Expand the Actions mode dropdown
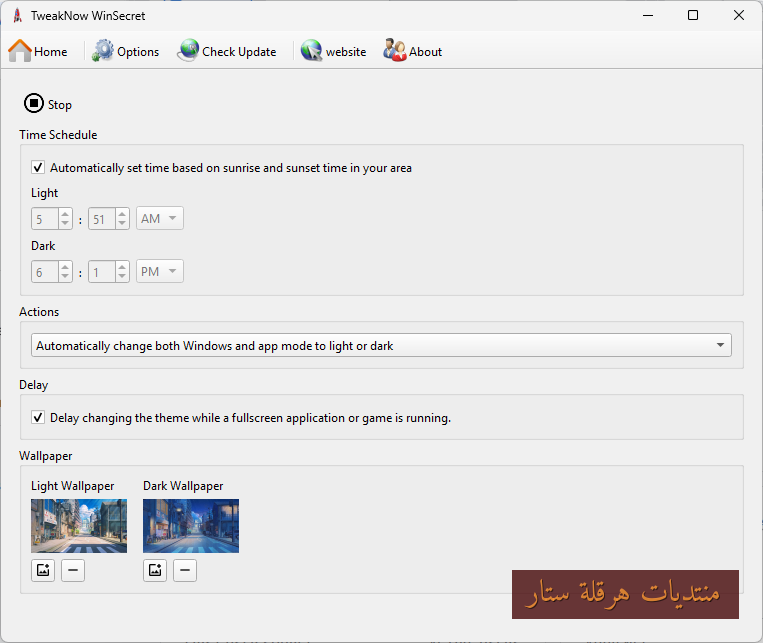 click(381, 345)
